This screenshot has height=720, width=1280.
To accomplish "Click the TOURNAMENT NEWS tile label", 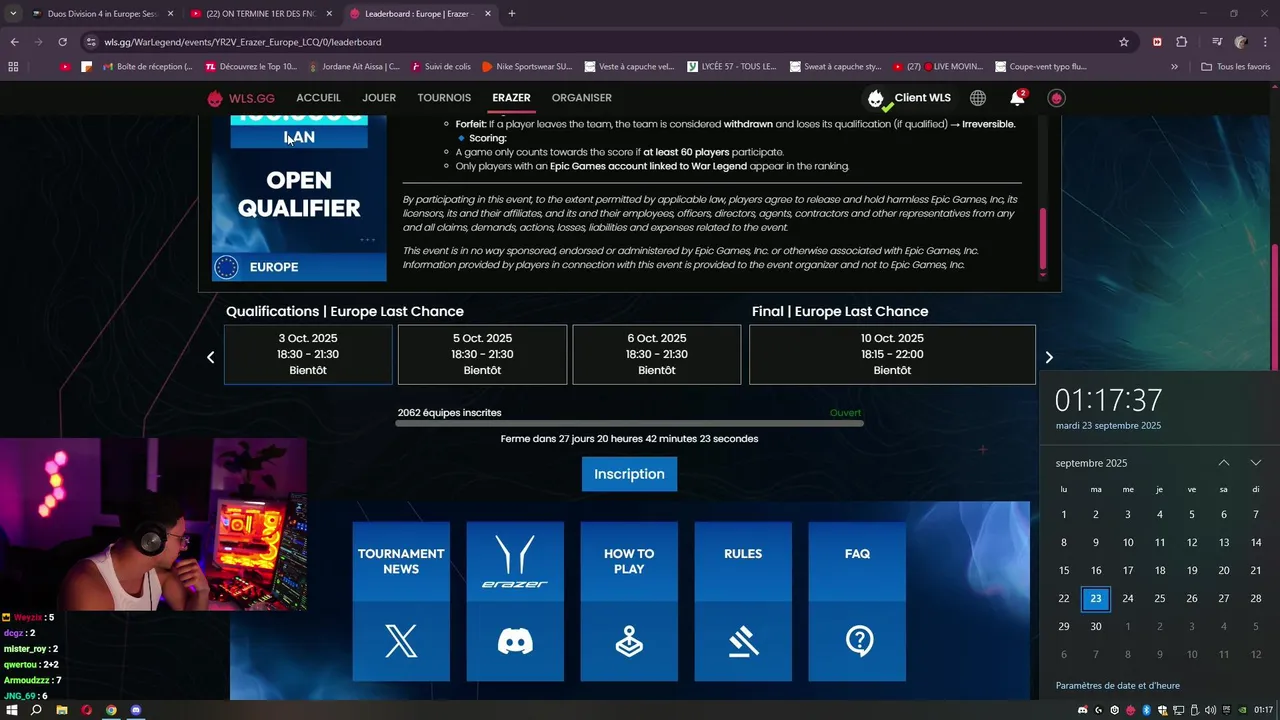I will coord(401,561).
